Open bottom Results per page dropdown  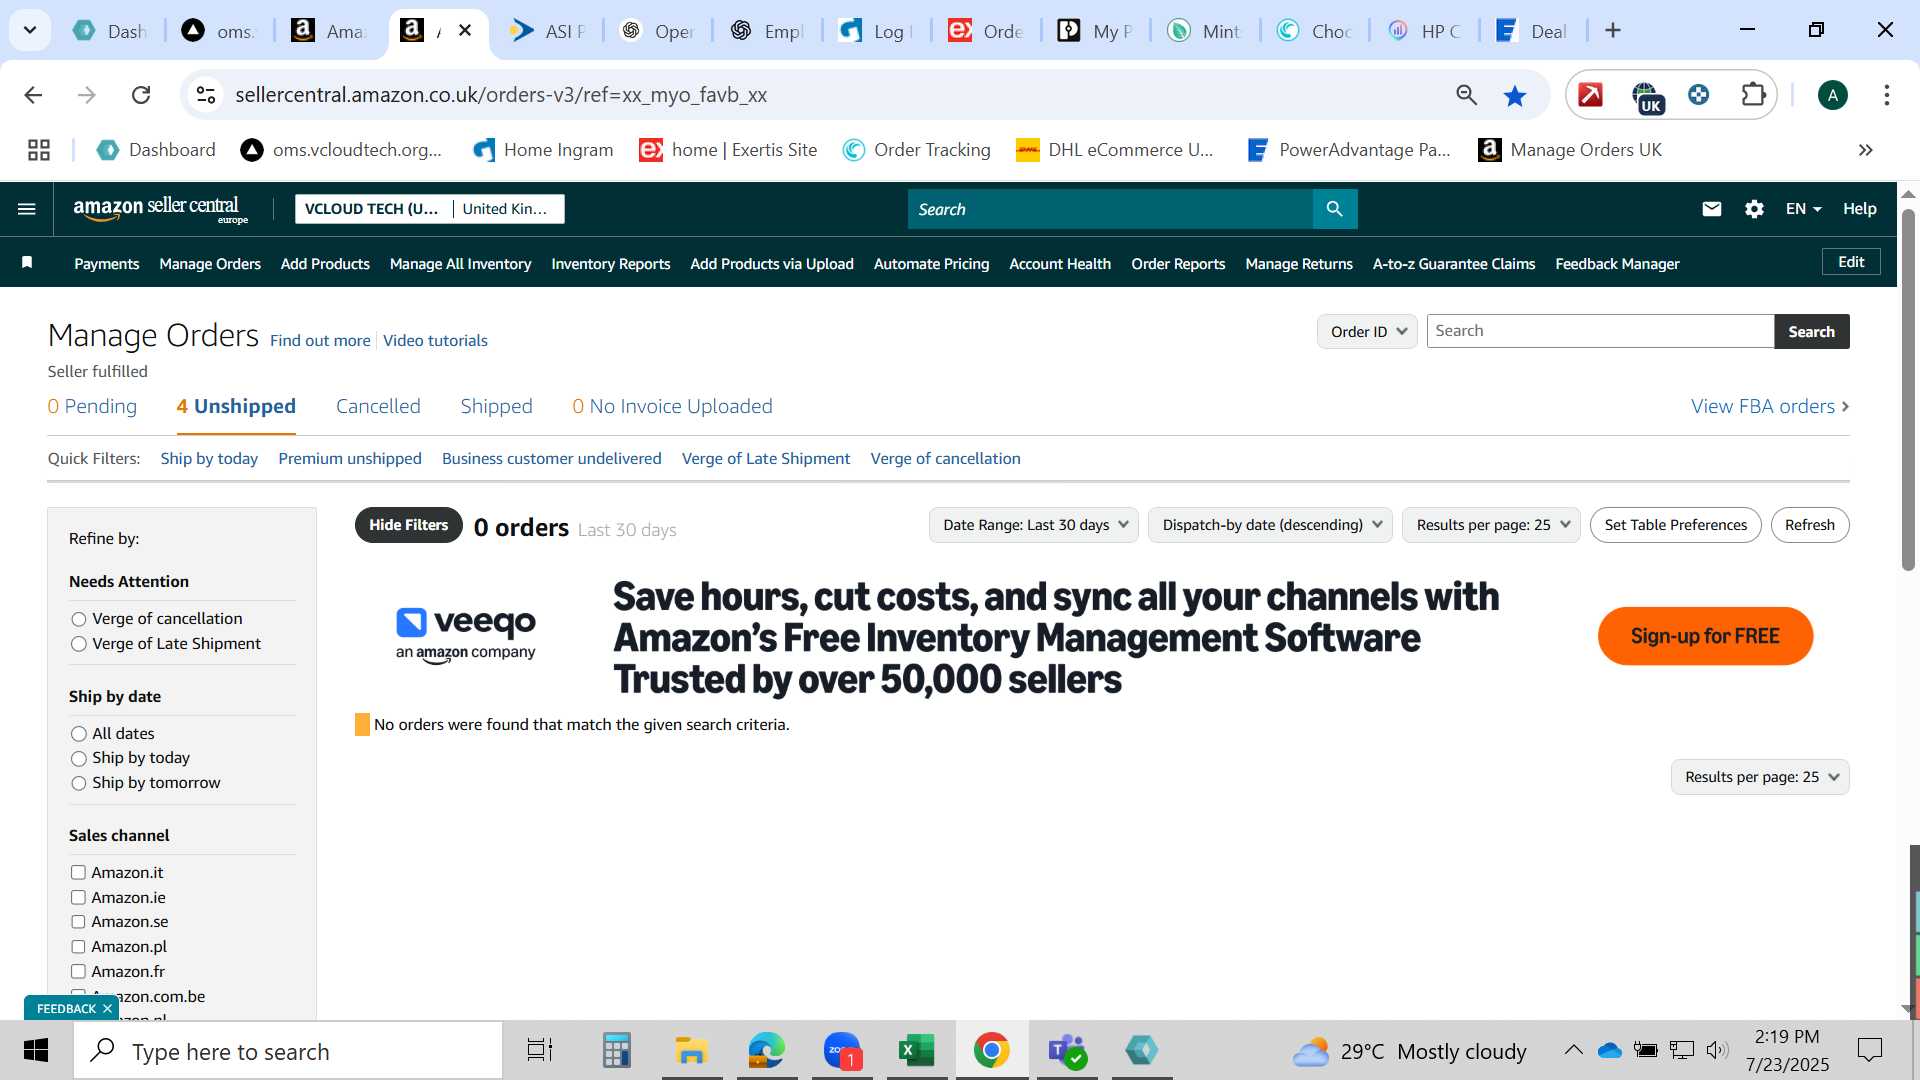[1760, 777]
